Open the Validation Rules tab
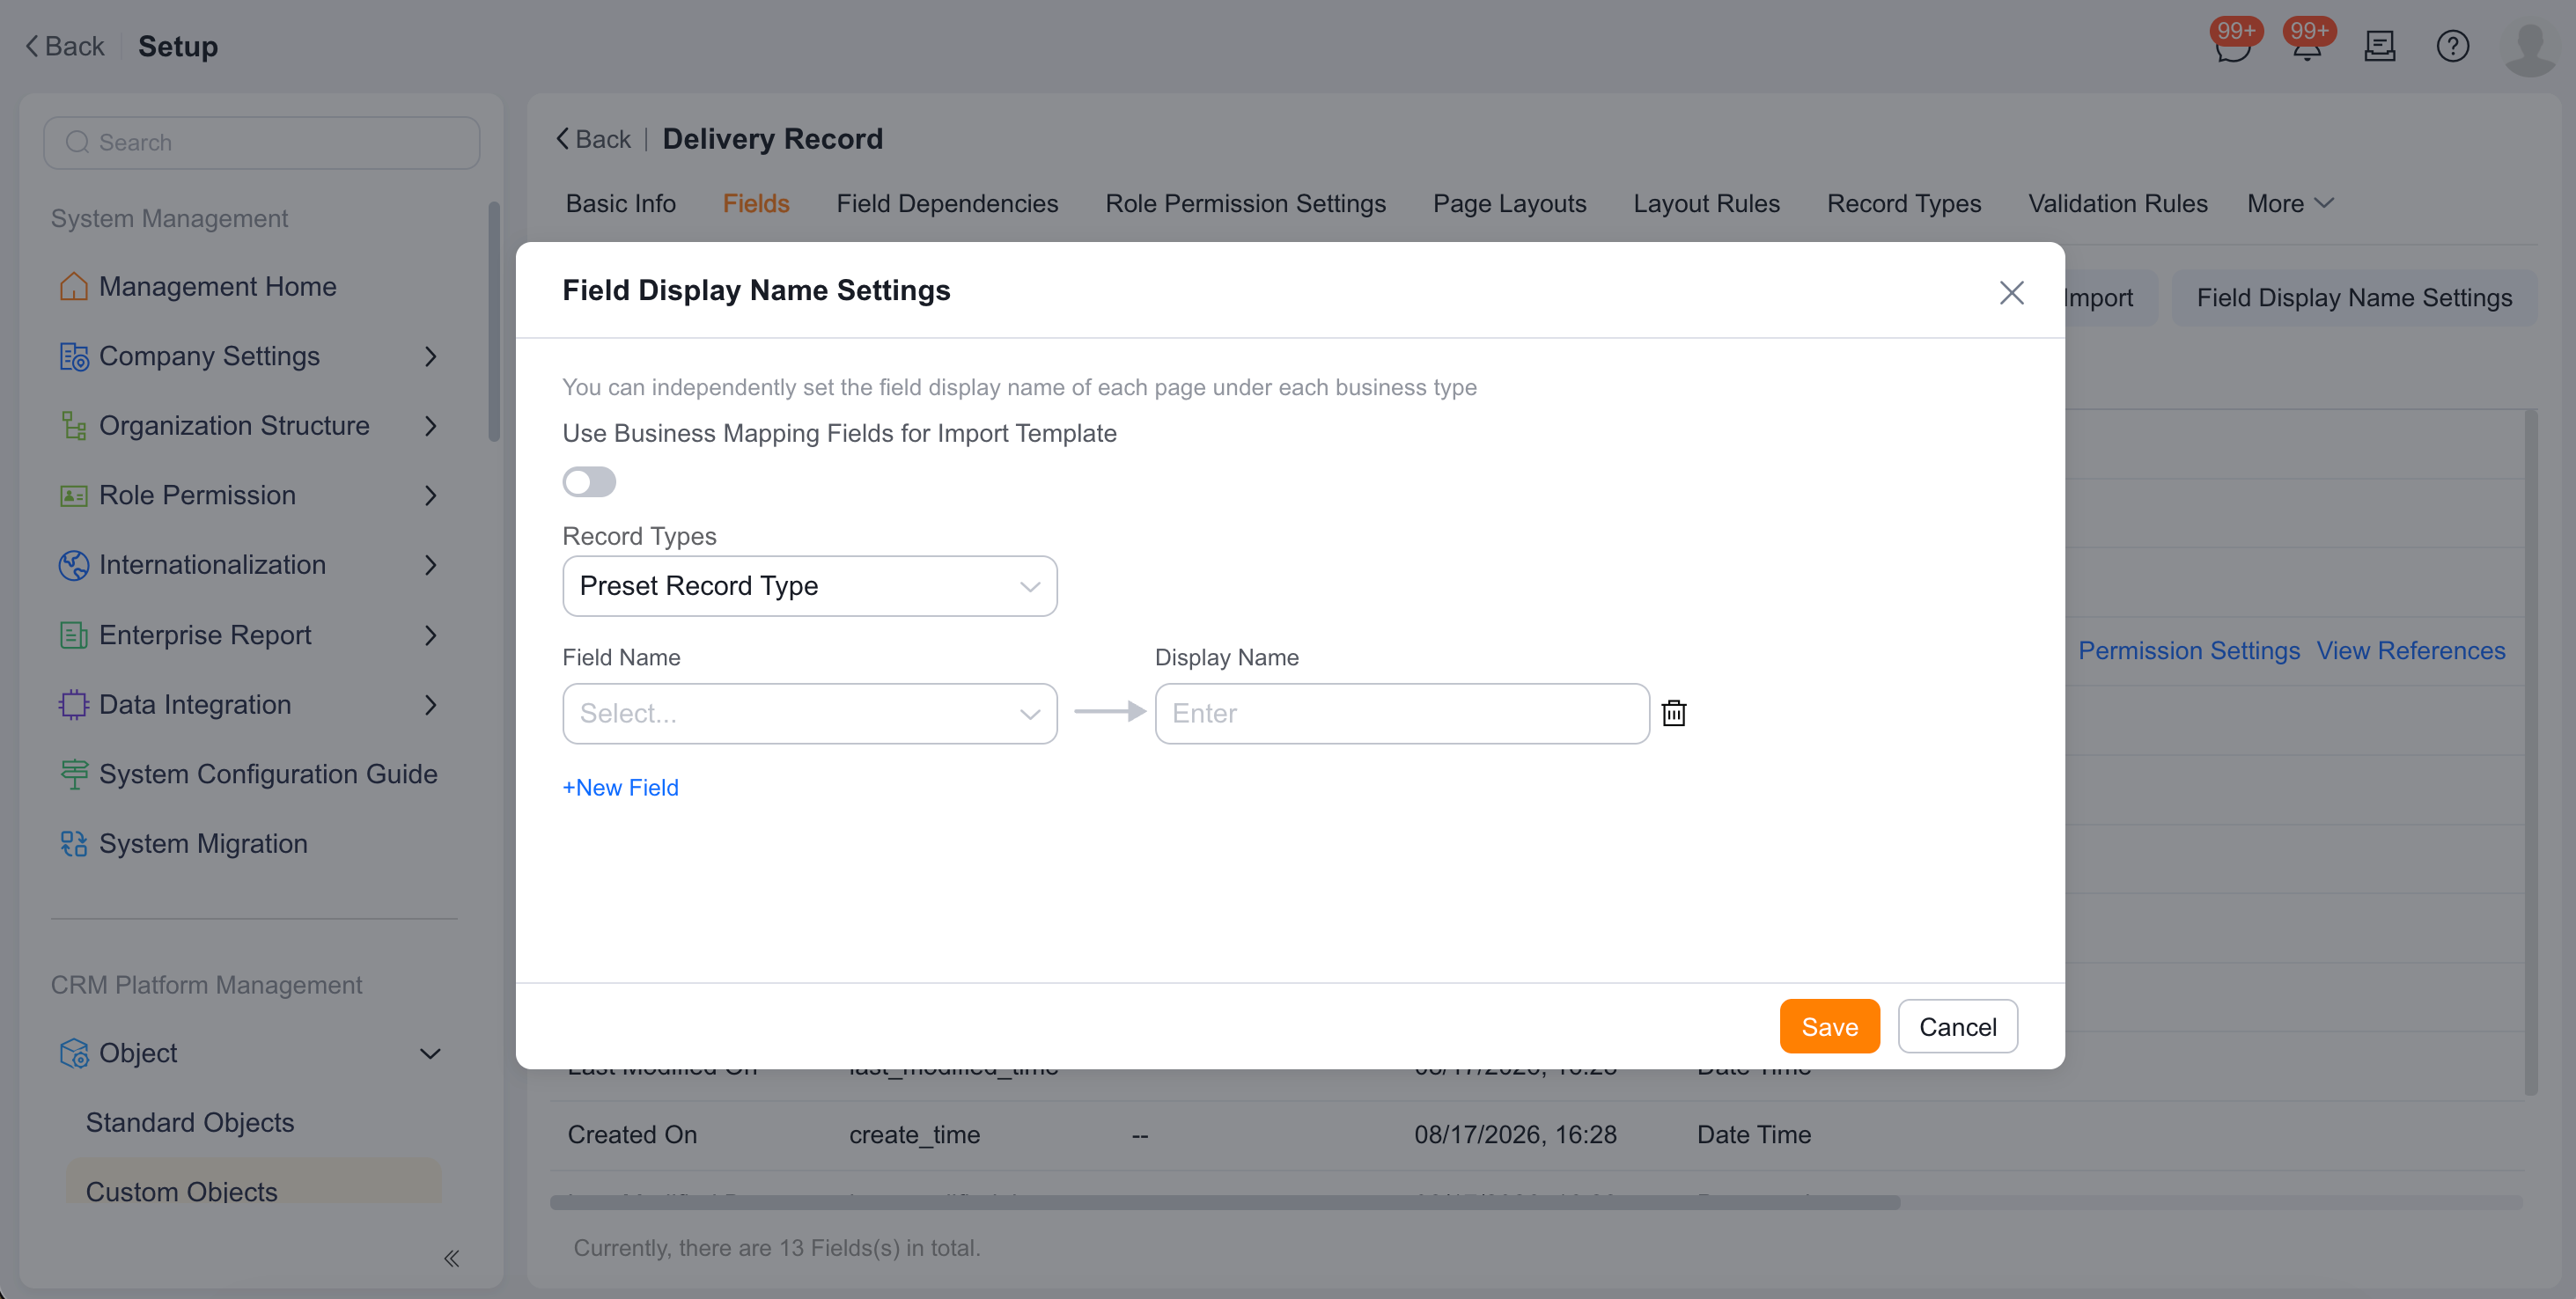This screenshot has height=1299, width=2576. point(2117,203)
